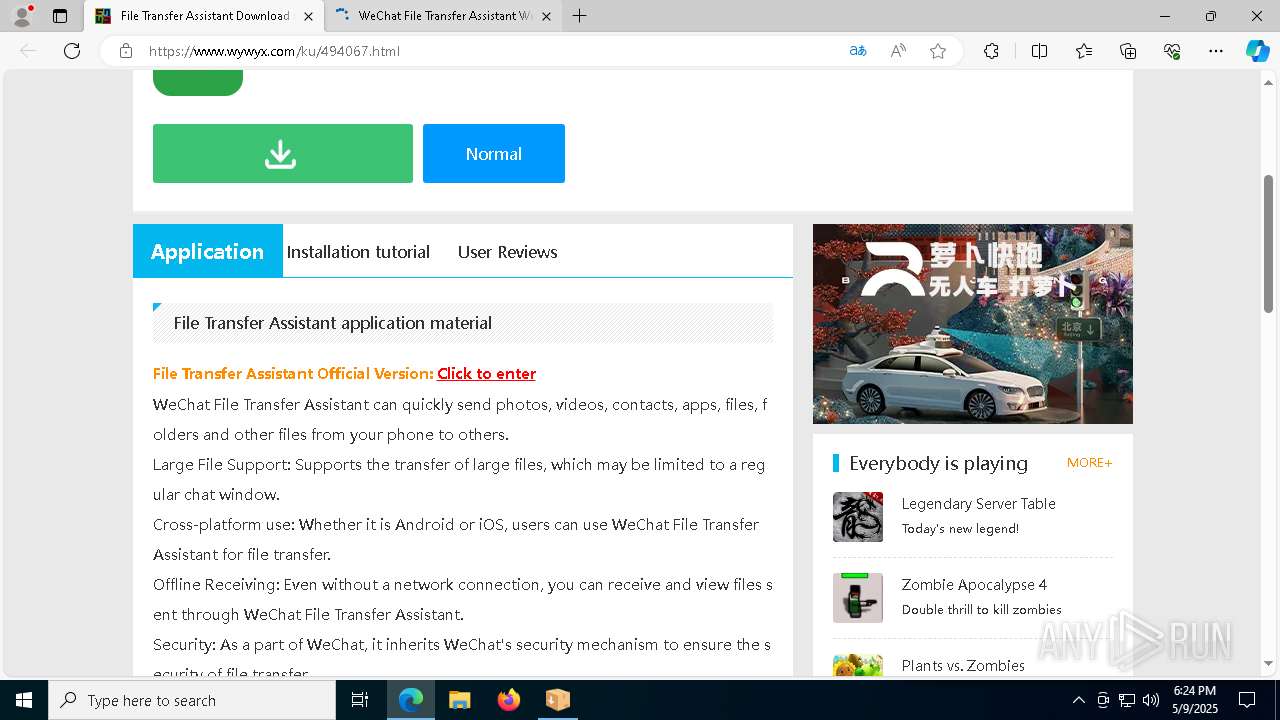The height and width of the screenshot is (720, 1280).
Task: Click the profile avatar icon
Action: pyautogui.click(x=22, y=16)
